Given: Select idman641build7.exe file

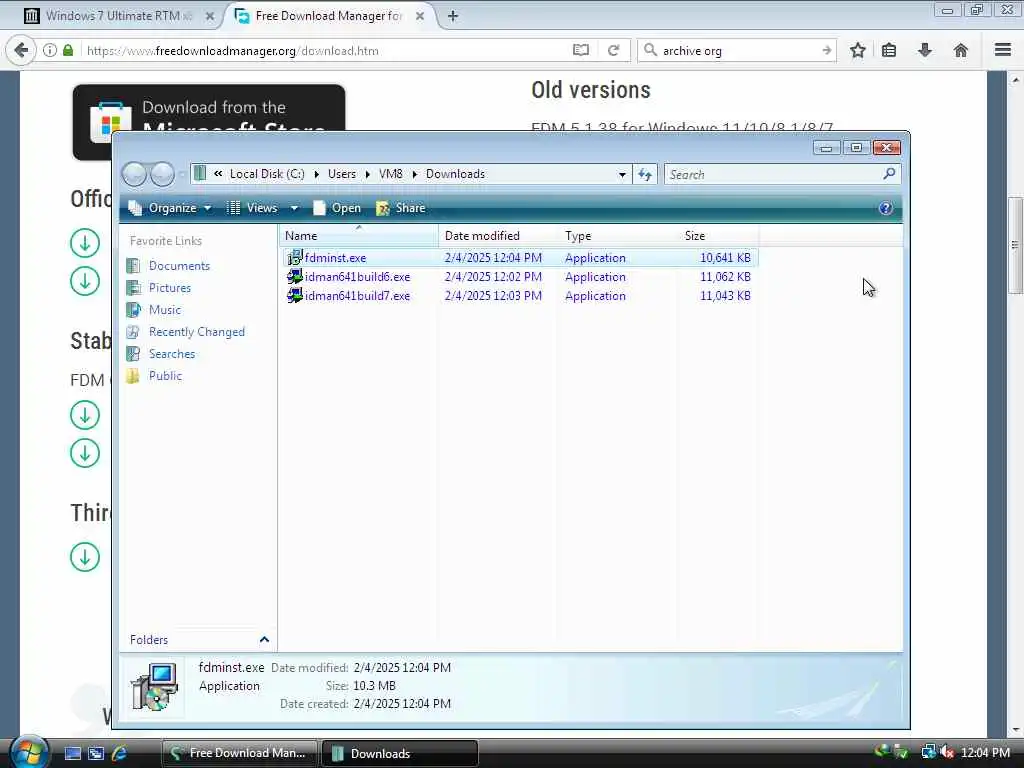Looking at the screenshot, I should click(520, 296).
